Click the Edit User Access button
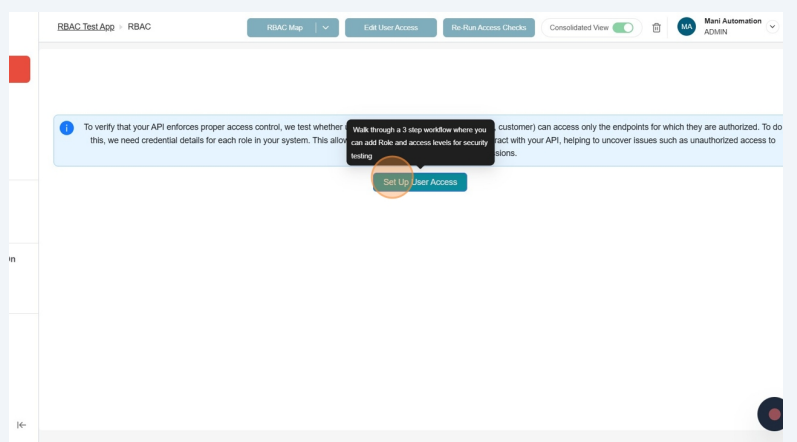797x442 pixels. [391, 27]
